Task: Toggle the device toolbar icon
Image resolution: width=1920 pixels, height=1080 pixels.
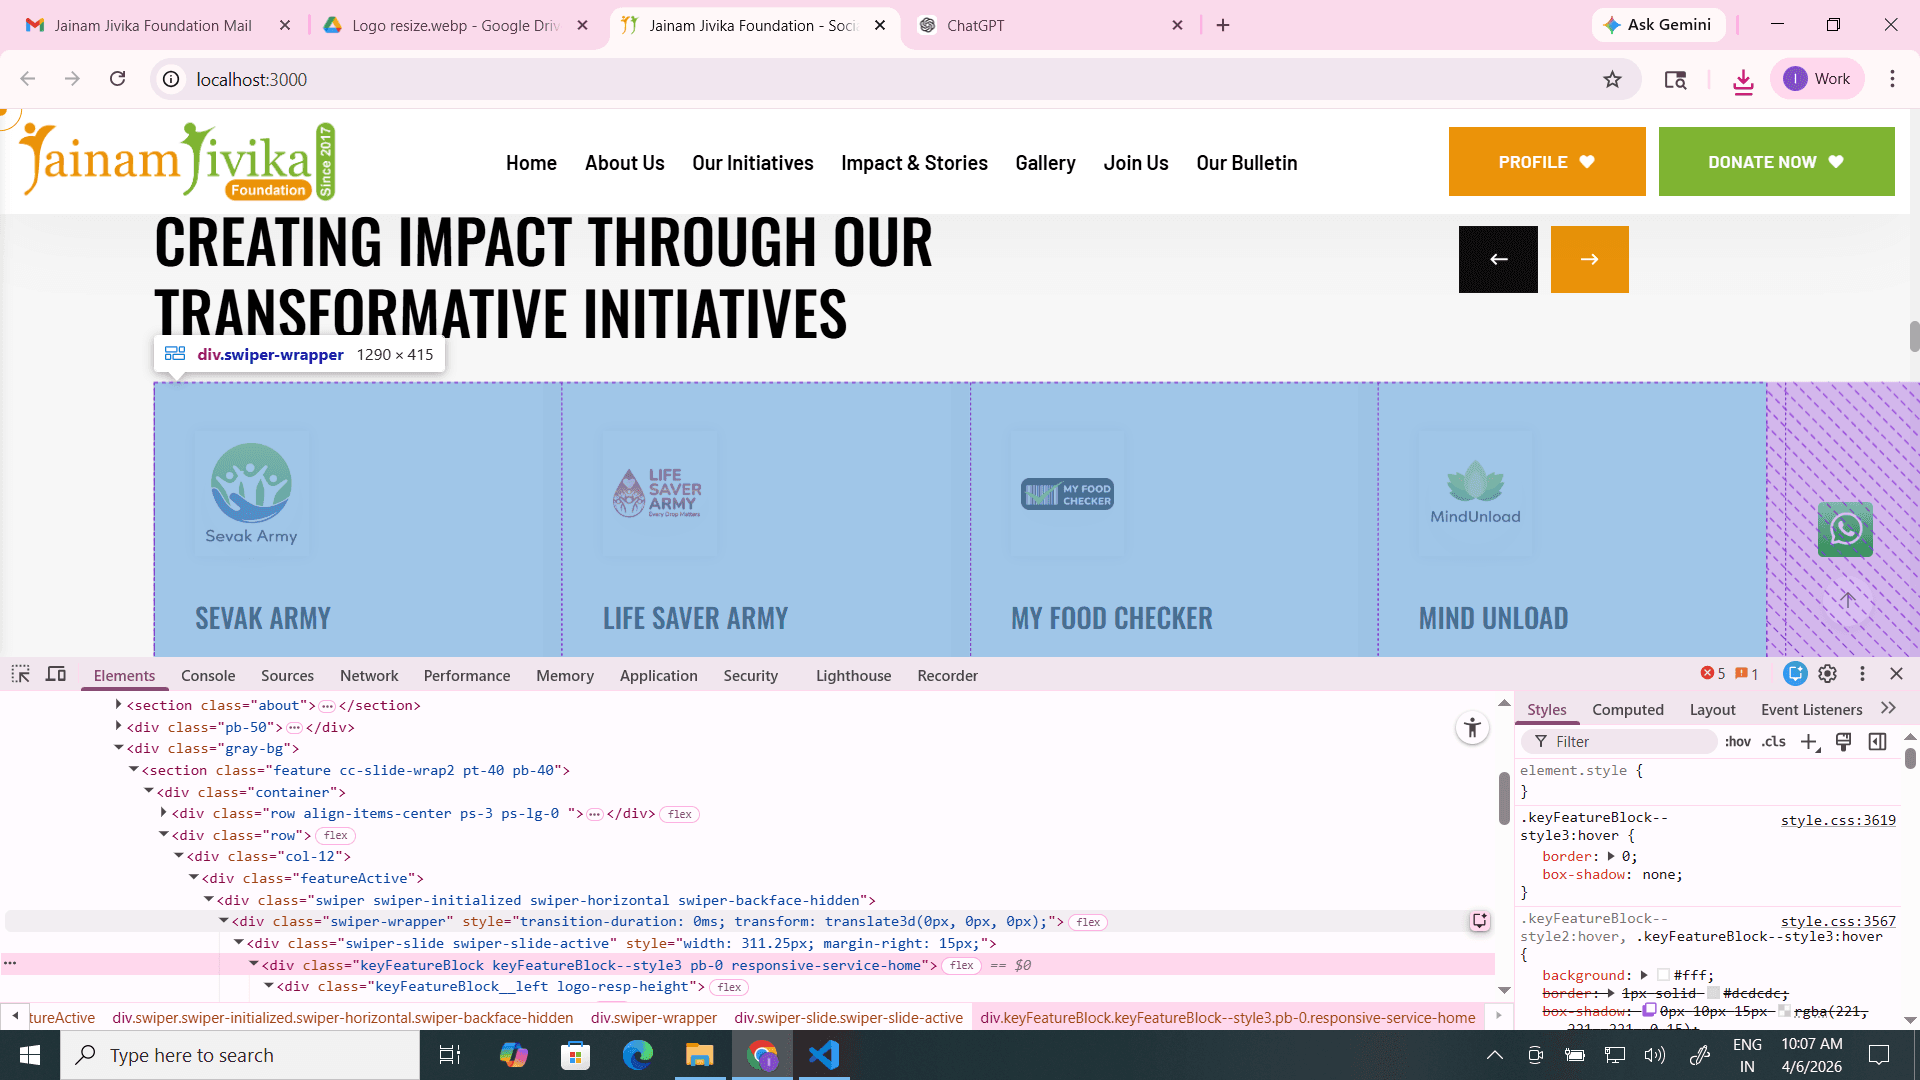Action: [x=56, y=674]
